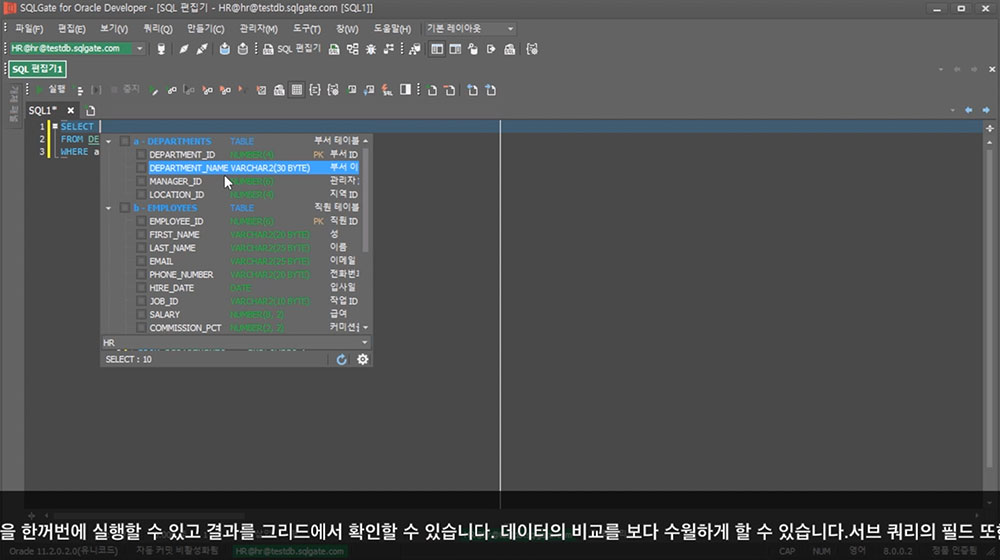1000x560 pixels.
Task: Click the debugger bug icon
Action: pyautogui.click(x=371, y=49)
